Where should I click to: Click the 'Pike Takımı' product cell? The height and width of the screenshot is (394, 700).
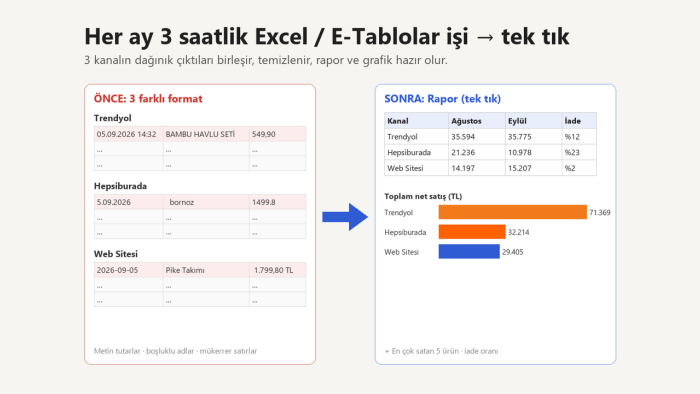click(206, 270)
